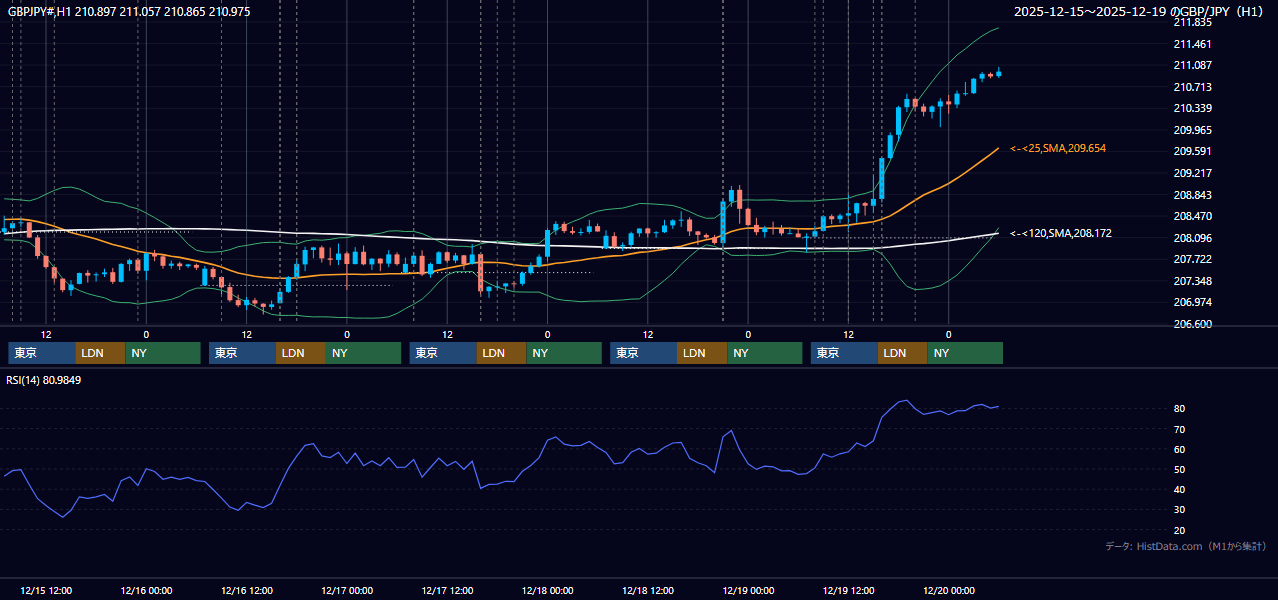This screenshot has height=600, width=1278.
Task: Pick the 210.339 axis label
Action: [x=1192, y=108]
